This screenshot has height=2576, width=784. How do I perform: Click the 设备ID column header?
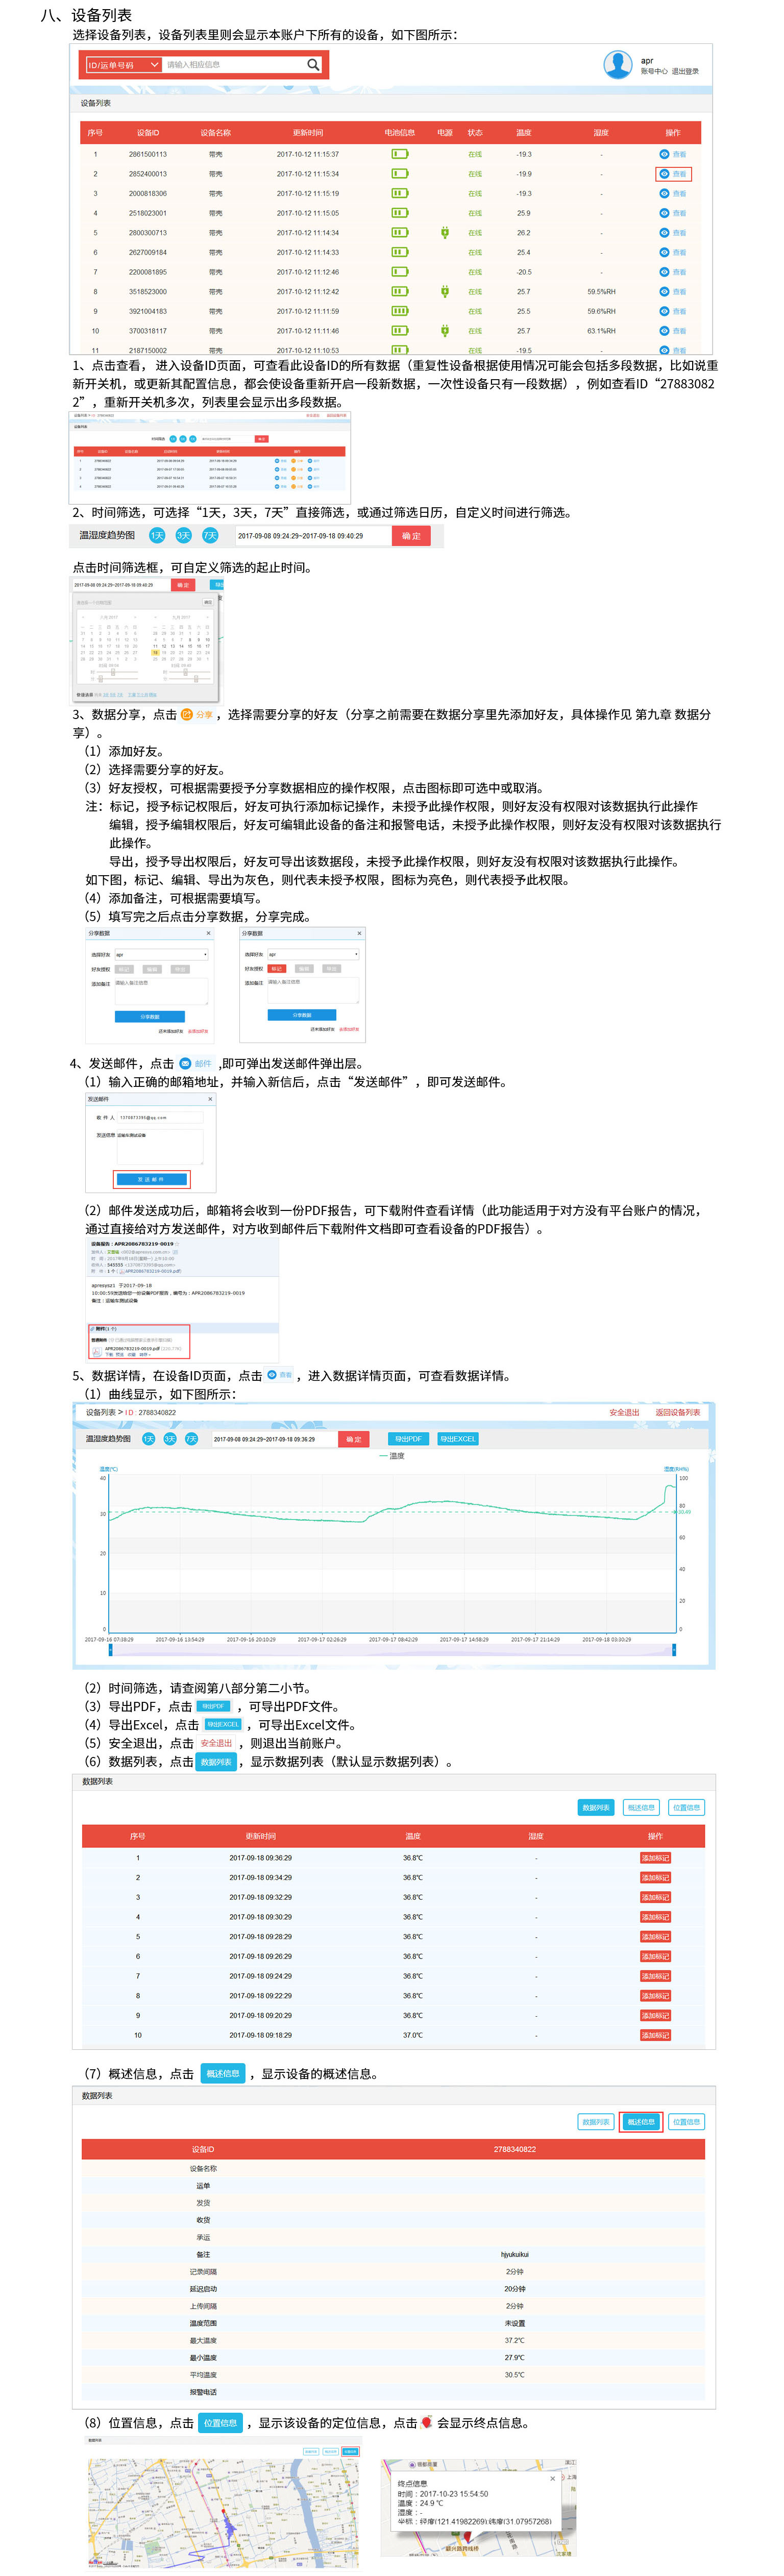click(x=148, y=133)
